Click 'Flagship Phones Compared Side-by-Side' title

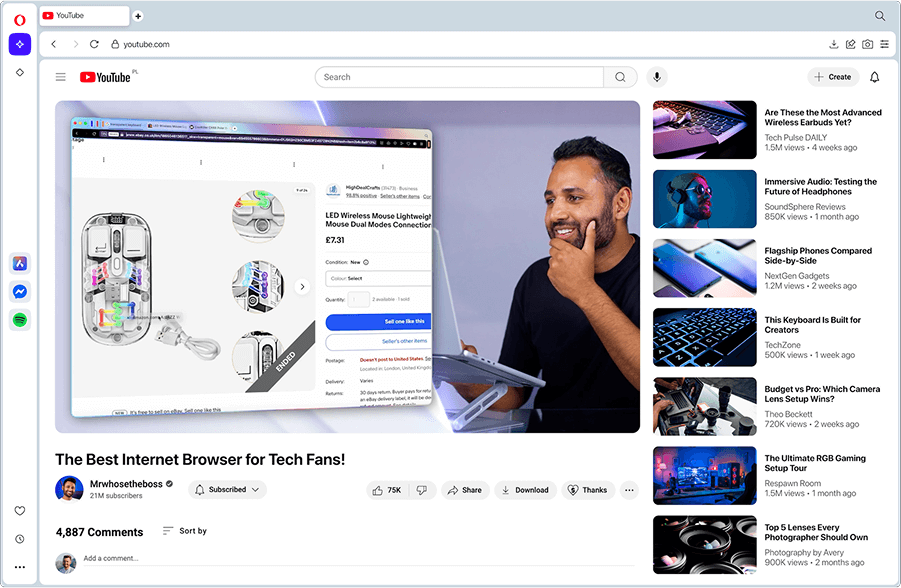818,256
